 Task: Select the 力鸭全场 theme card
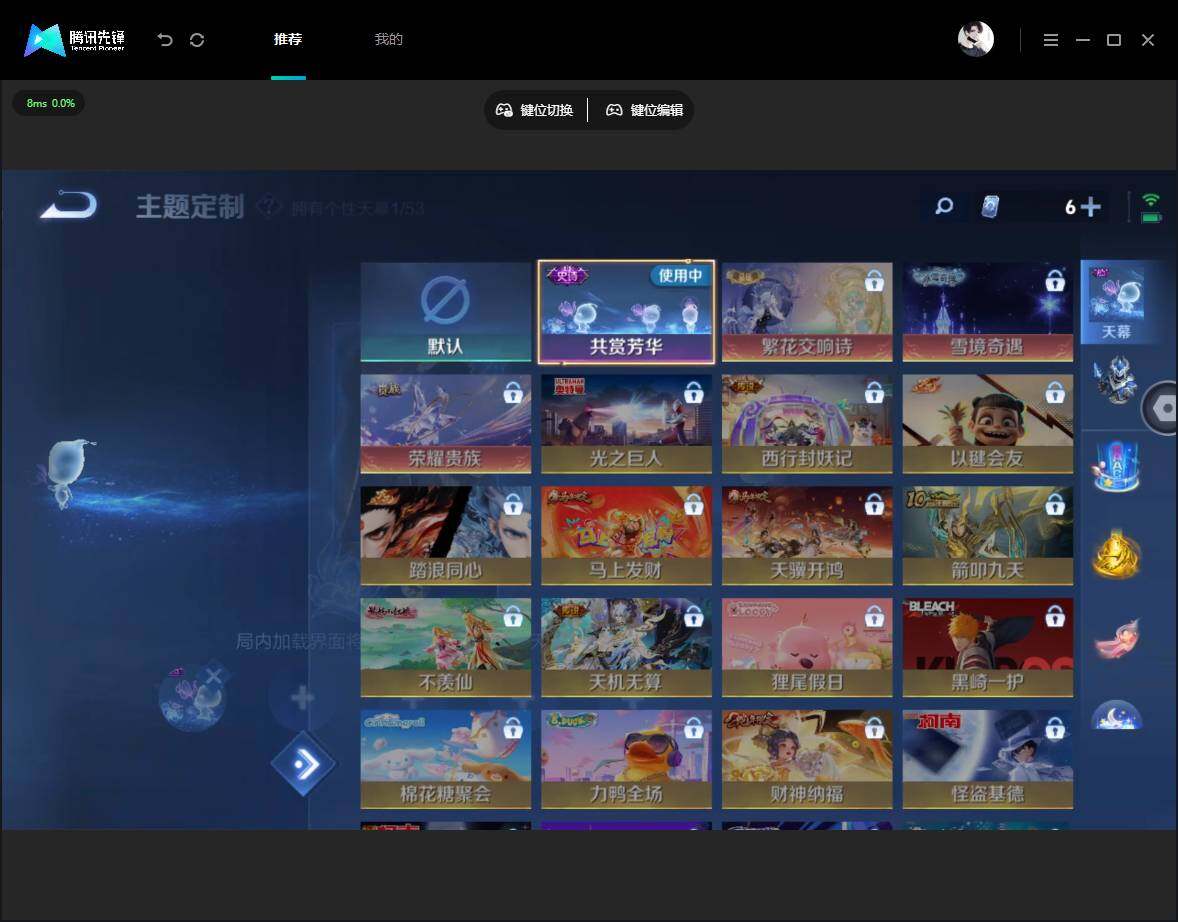[626, 759]
